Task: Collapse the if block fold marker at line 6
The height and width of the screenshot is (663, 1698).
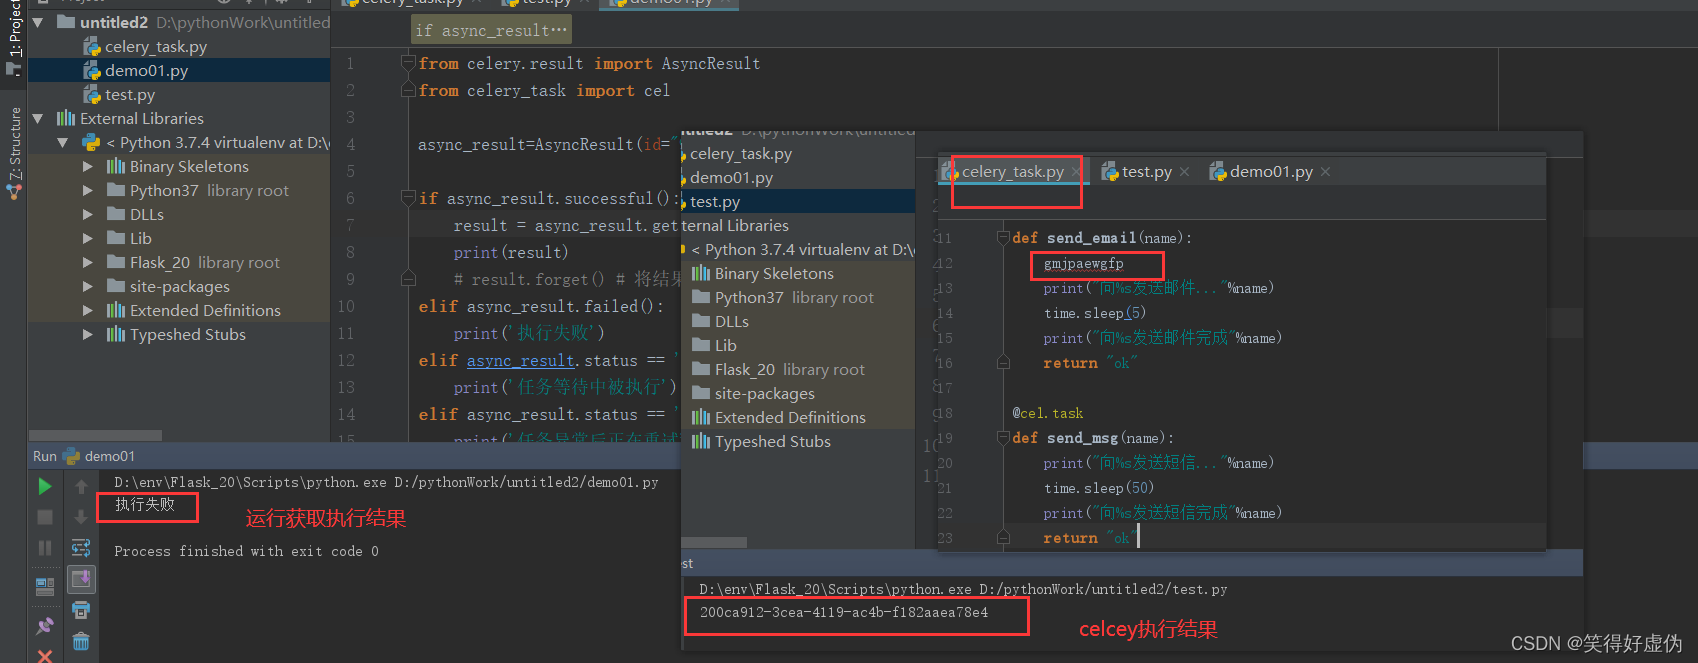Action: point(408,198)
